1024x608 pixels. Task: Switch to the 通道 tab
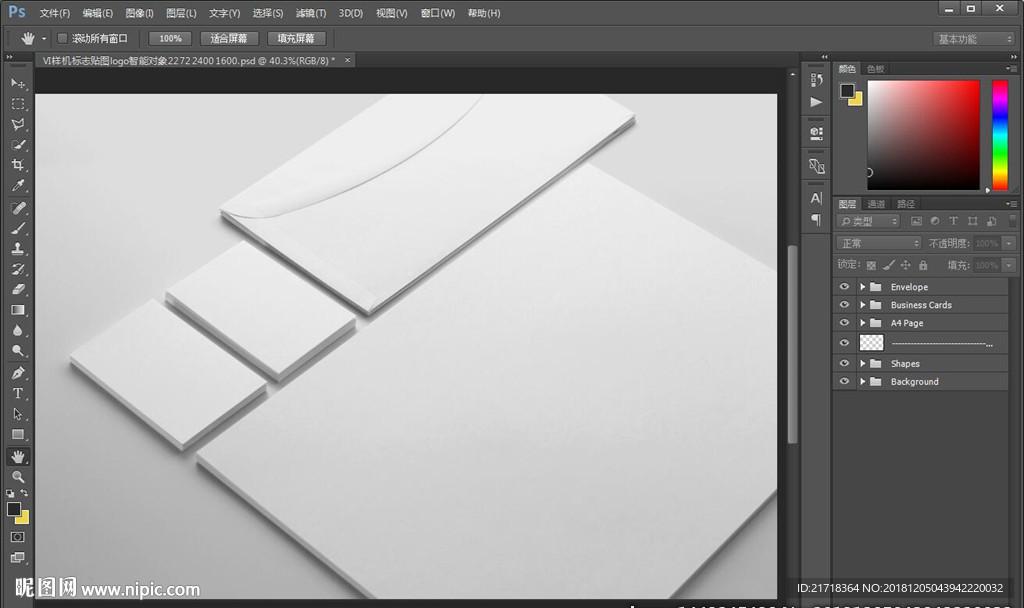876,204
